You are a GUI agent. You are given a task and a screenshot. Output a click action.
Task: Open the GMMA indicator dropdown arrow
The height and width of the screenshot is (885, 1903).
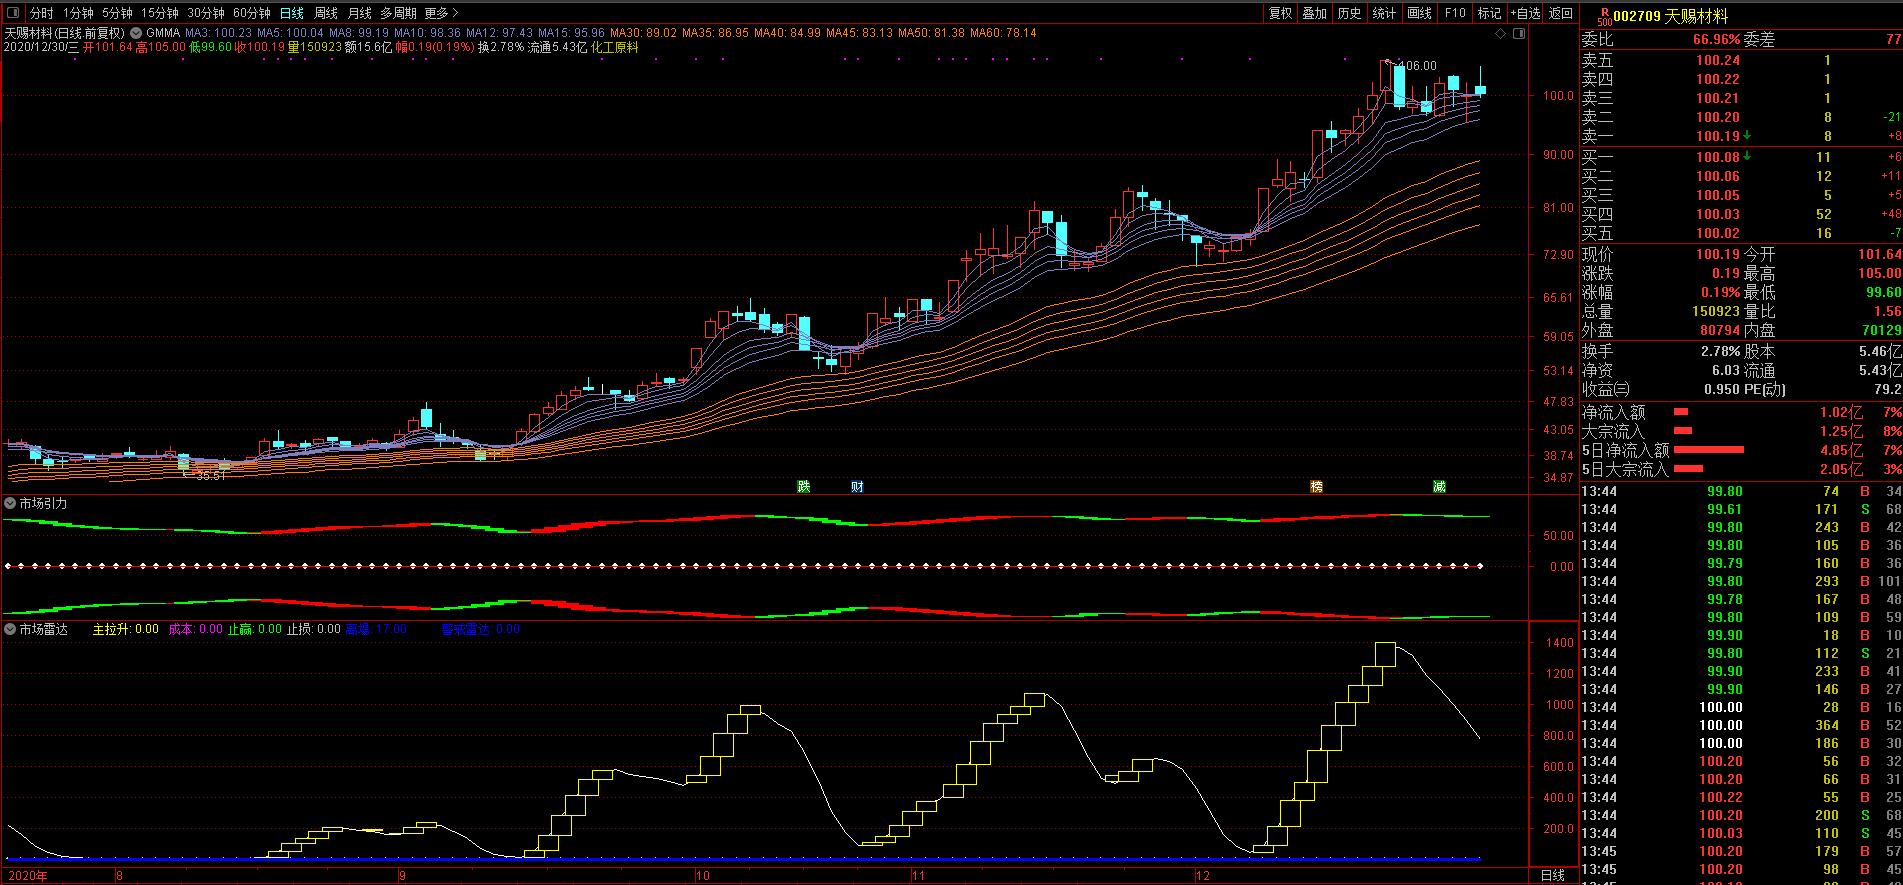(136, 33)
